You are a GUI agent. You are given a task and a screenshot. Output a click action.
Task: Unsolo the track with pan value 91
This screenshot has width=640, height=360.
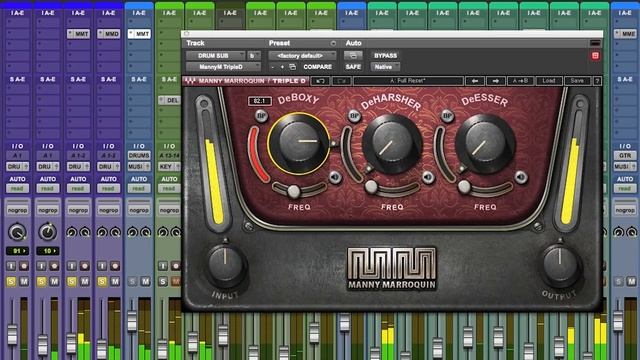11,281
